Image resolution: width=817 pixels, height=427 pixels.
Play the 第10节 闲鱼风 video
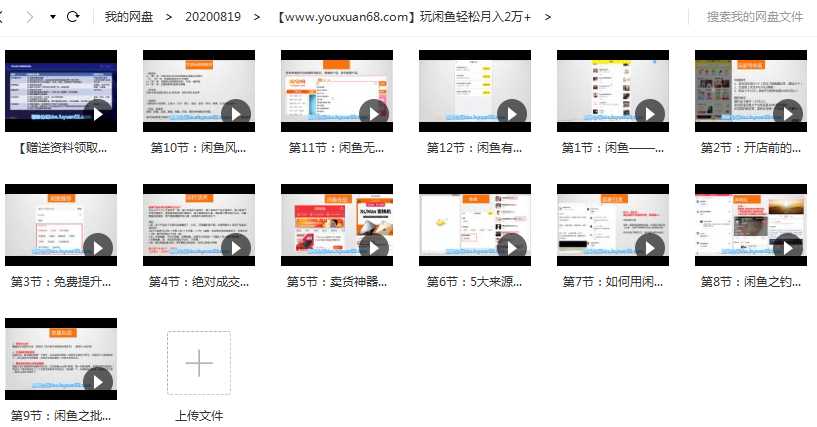coord(236,113)
